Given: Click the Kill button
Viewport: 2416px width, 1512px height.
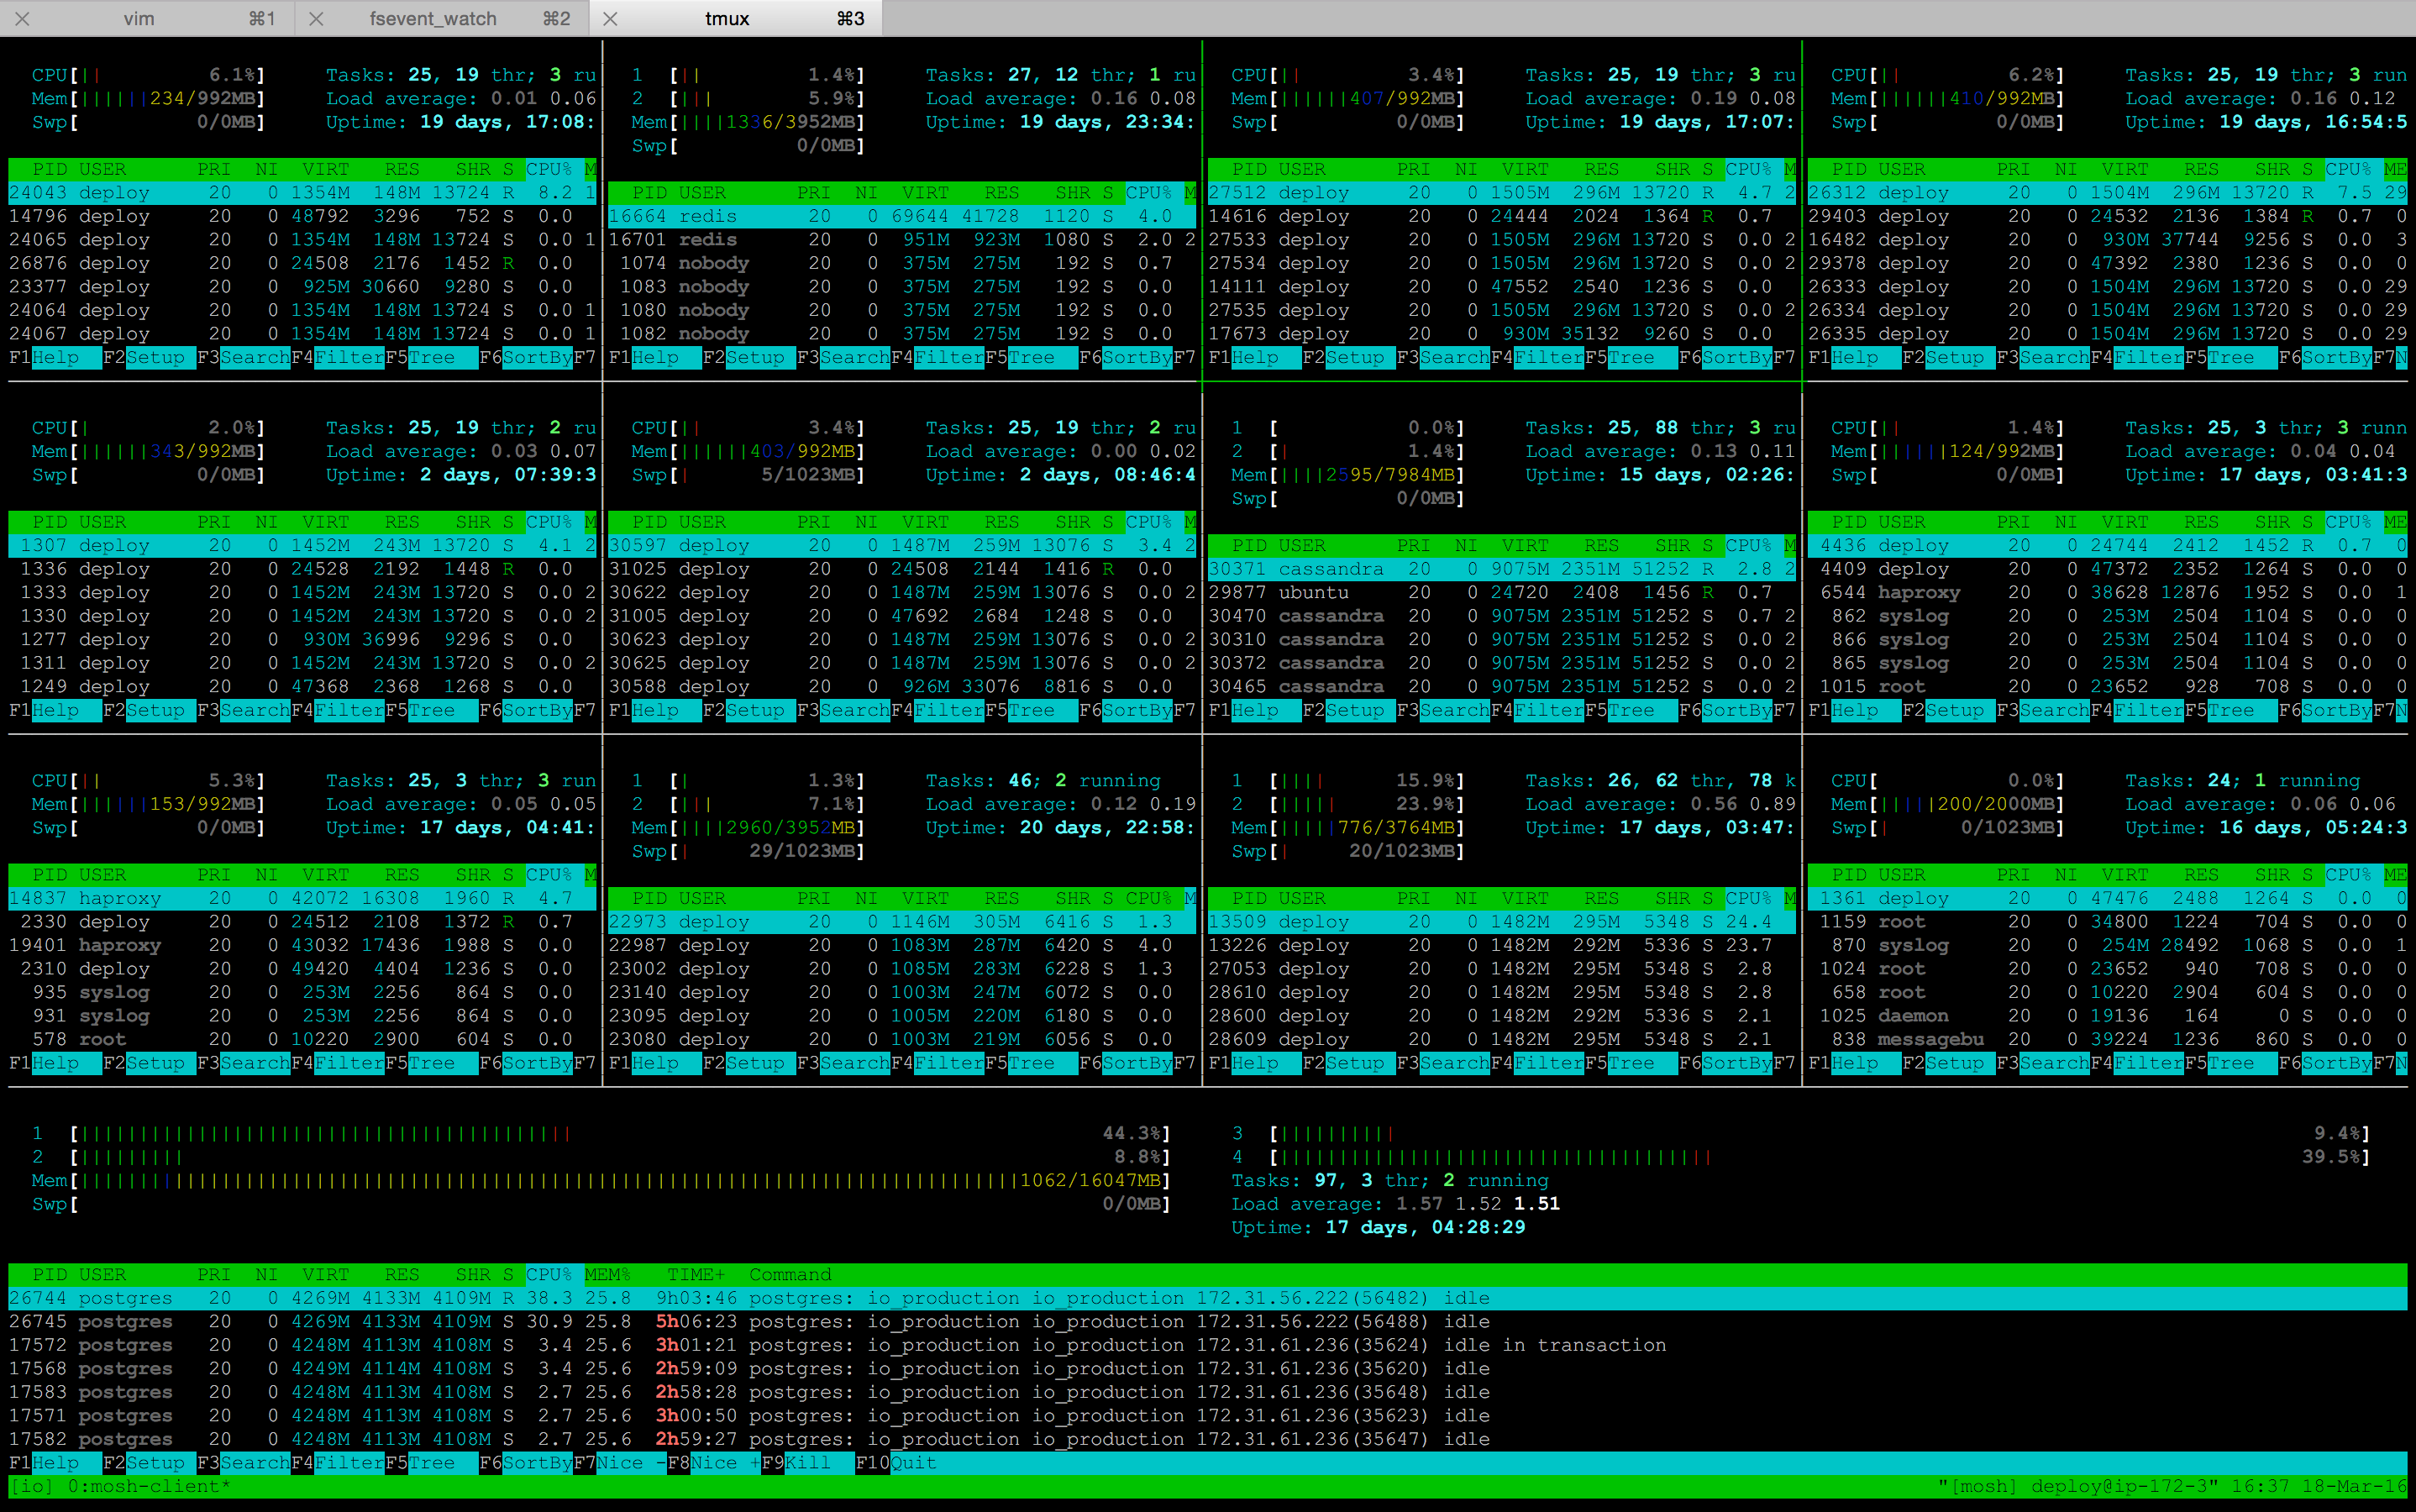Looking at the screenshot, I should point(808,1462).
